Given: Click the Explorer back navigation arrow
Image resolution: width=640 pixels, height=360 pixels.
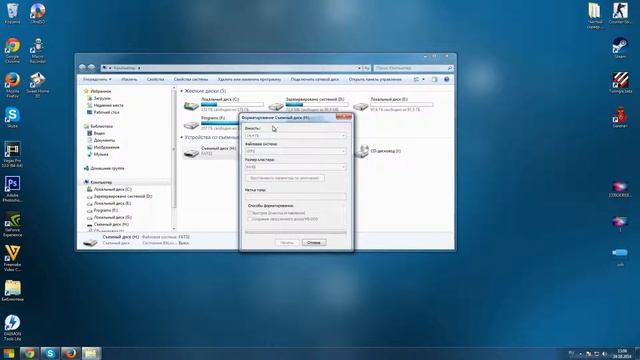Looking at the screenshot, I should point(82,67).
